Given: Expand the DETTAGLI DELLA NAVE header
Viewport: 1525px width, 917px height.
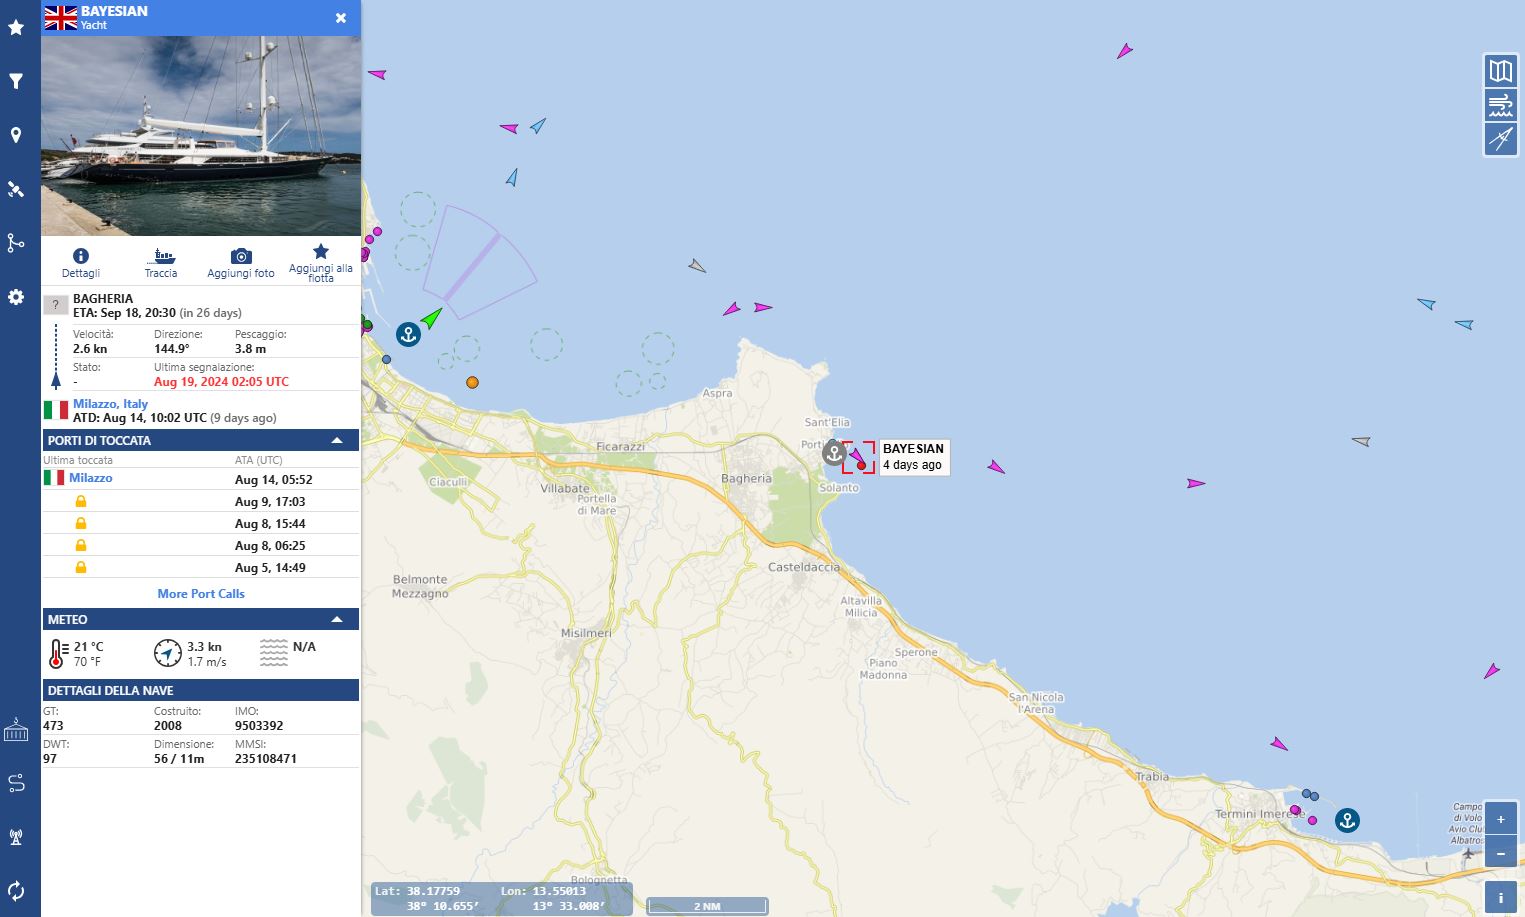Looking at the screenshot, I should point(200,690).
